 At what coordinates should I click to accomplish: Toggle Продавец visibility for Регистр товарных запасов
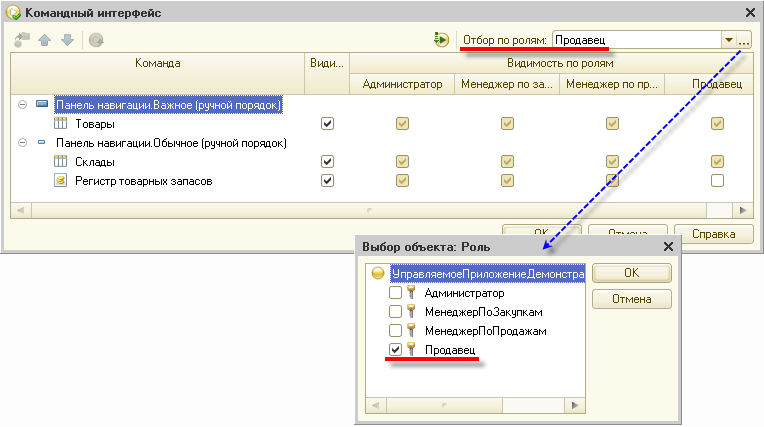717,180
